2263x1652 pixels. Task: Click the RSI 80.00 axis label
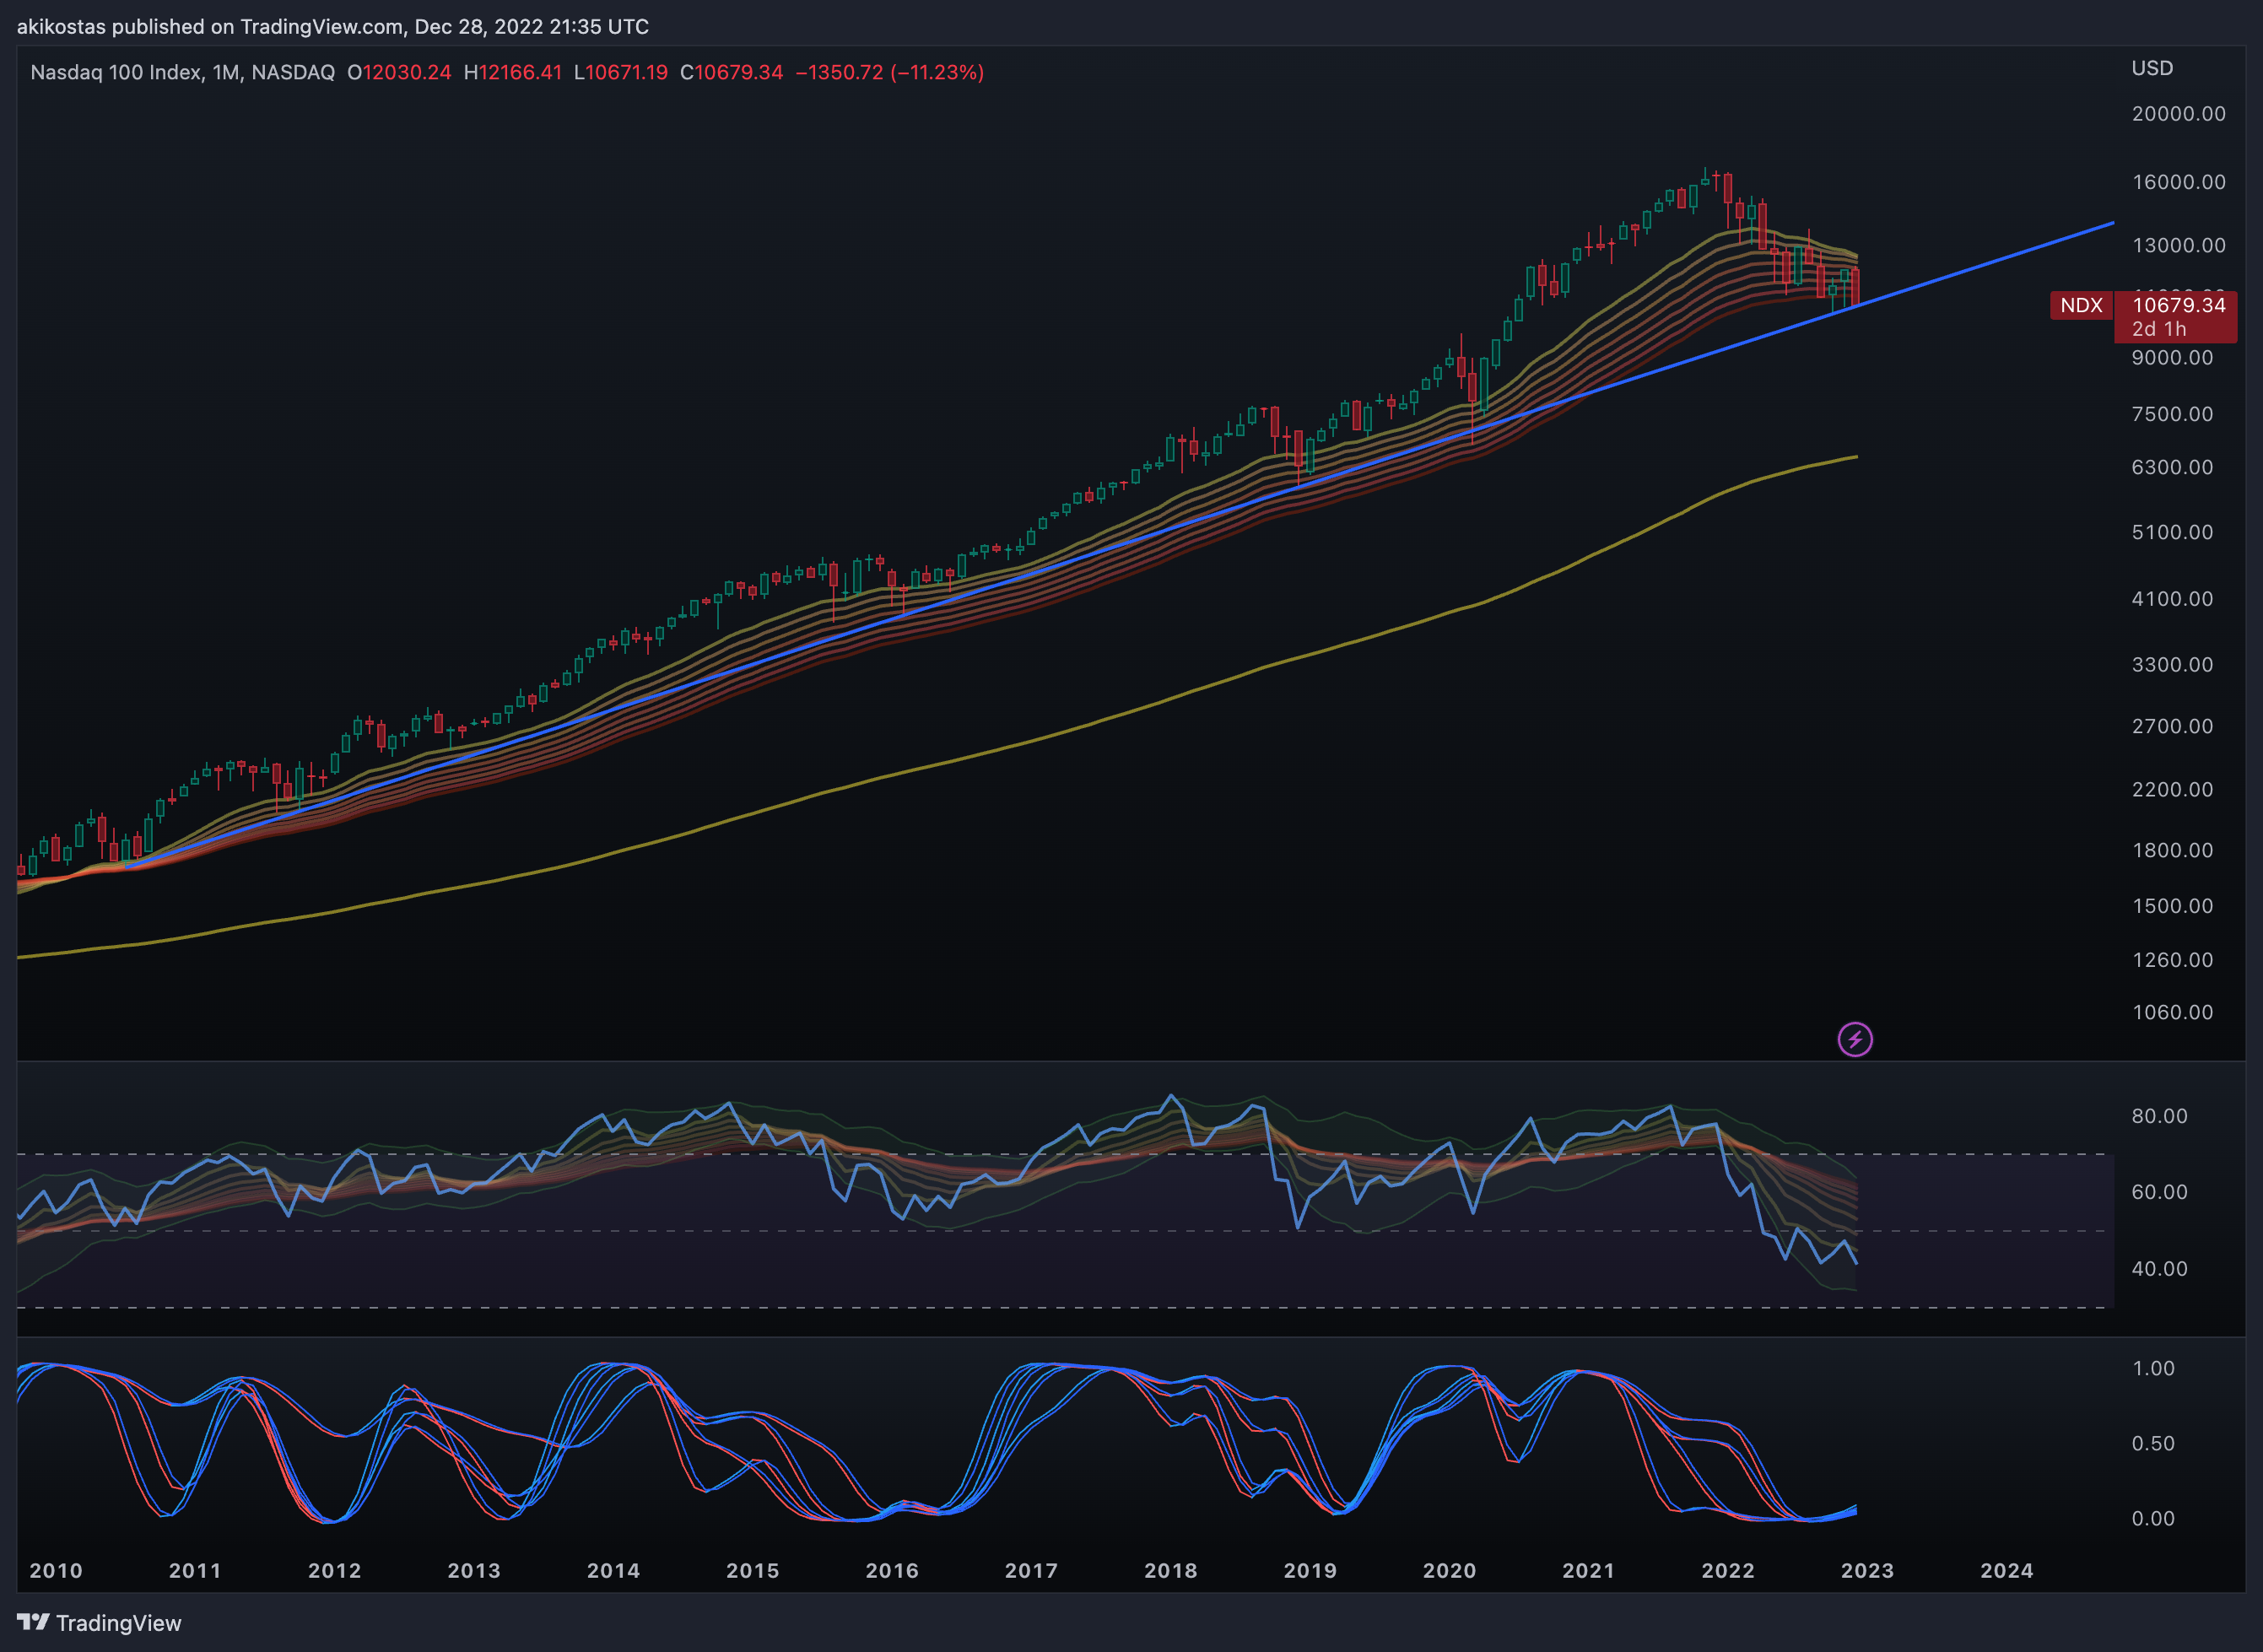[2159, 1116]
